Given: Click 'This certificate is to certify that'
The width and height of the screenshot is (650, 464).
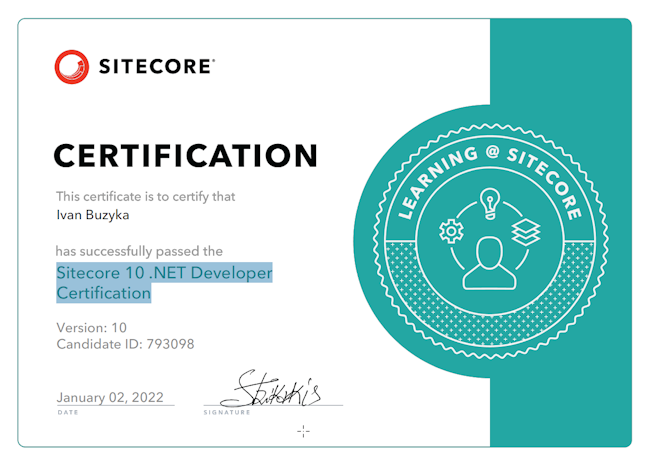Looking at the screenshot, I should coord(146,197).
